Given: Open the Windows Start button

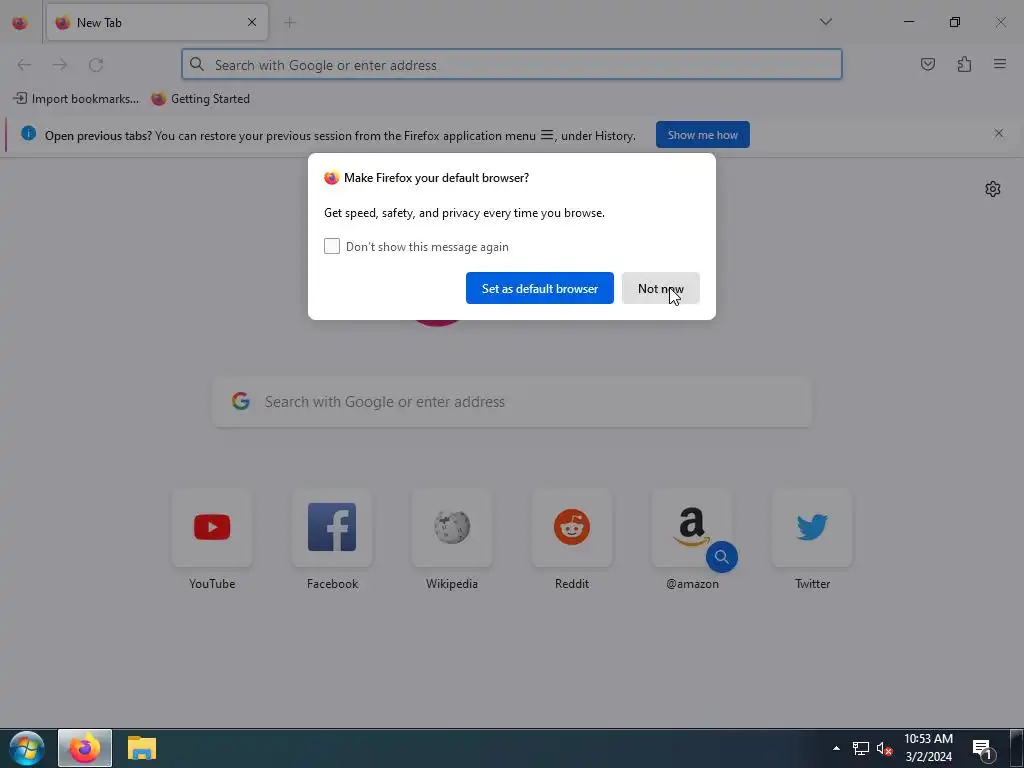Looking at the screenshot, I should point(27,748).
